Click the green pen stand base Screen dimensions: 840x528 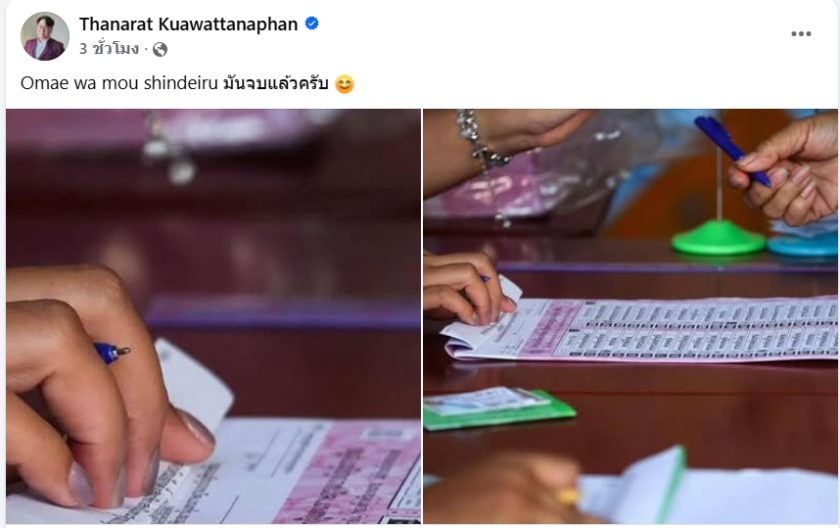pyautogui.click(x=718, y=238)
